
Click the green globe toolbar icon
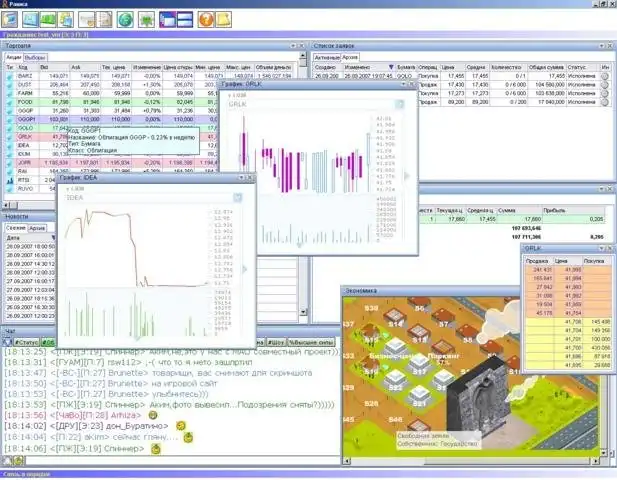[x=125, y=19]
